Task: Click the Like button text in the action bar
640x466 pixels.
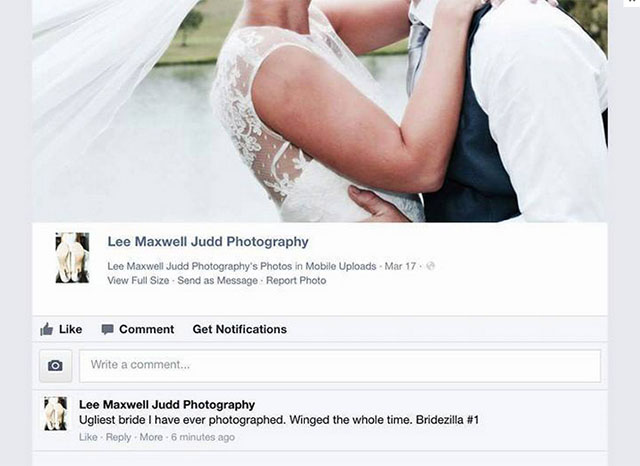Action: pyautogui.click(x=70, y=329)
